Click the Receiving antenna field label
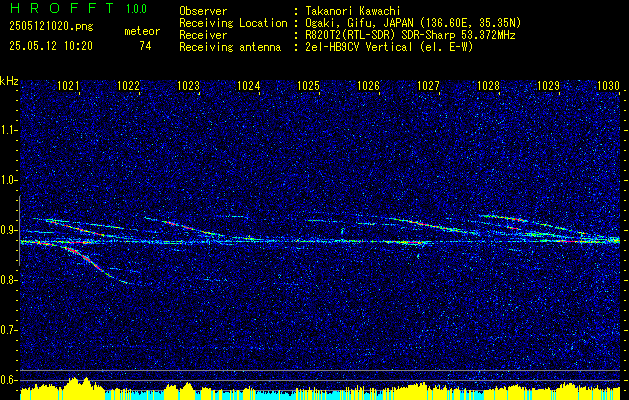 point(230,47)
